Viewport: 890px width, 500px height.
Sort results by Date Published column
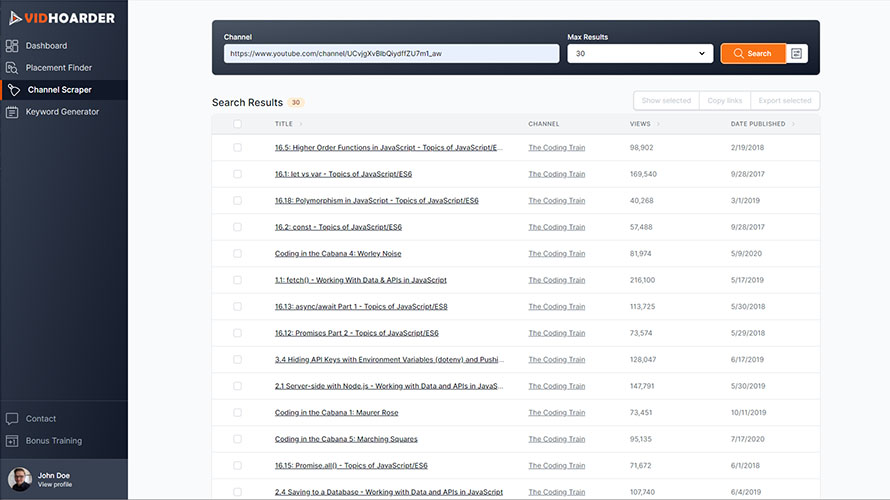tap(762, 124)
